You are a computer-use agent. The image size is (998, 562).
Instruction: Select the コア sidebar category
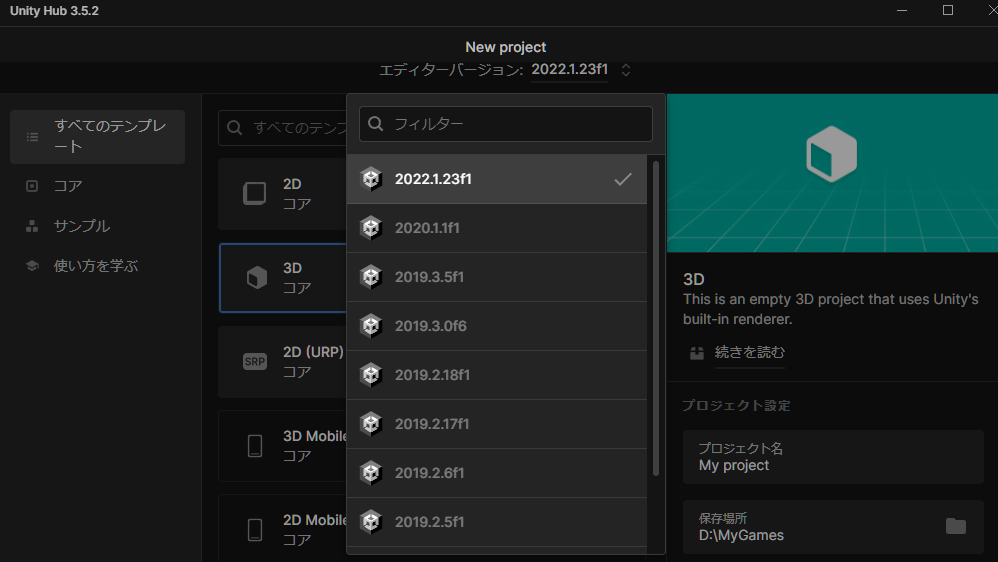(97, 186)
